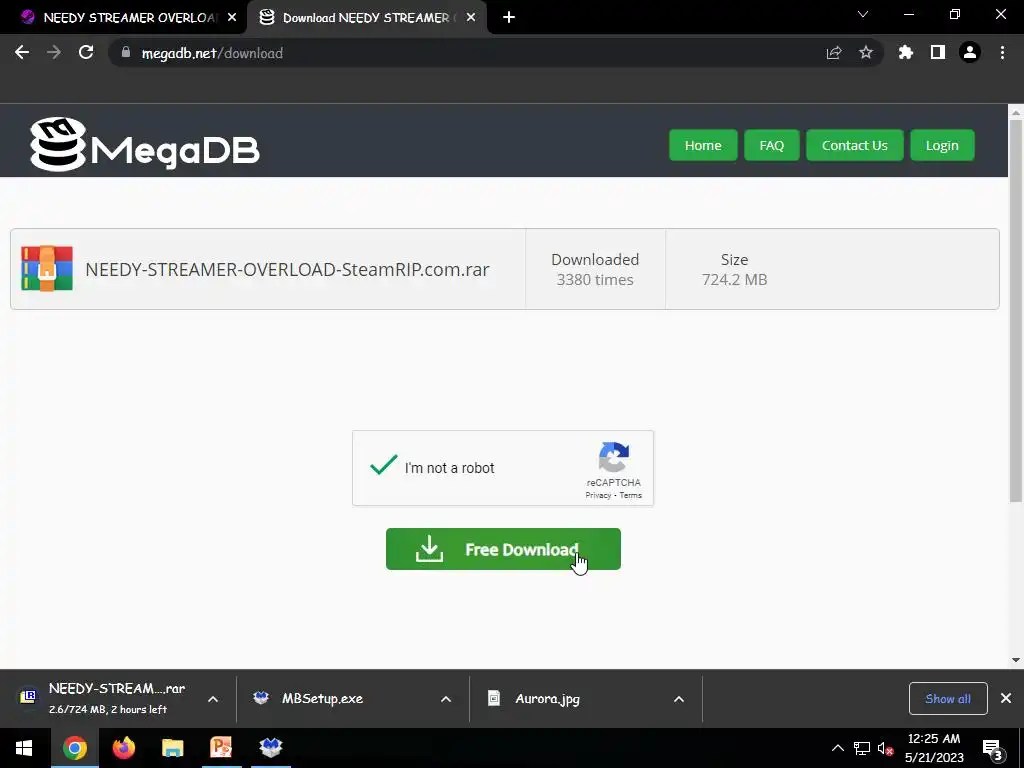Open File Explorer from the taskbar
The image size is (1024, 768).
pyautogui.click(x=172, y=748)
